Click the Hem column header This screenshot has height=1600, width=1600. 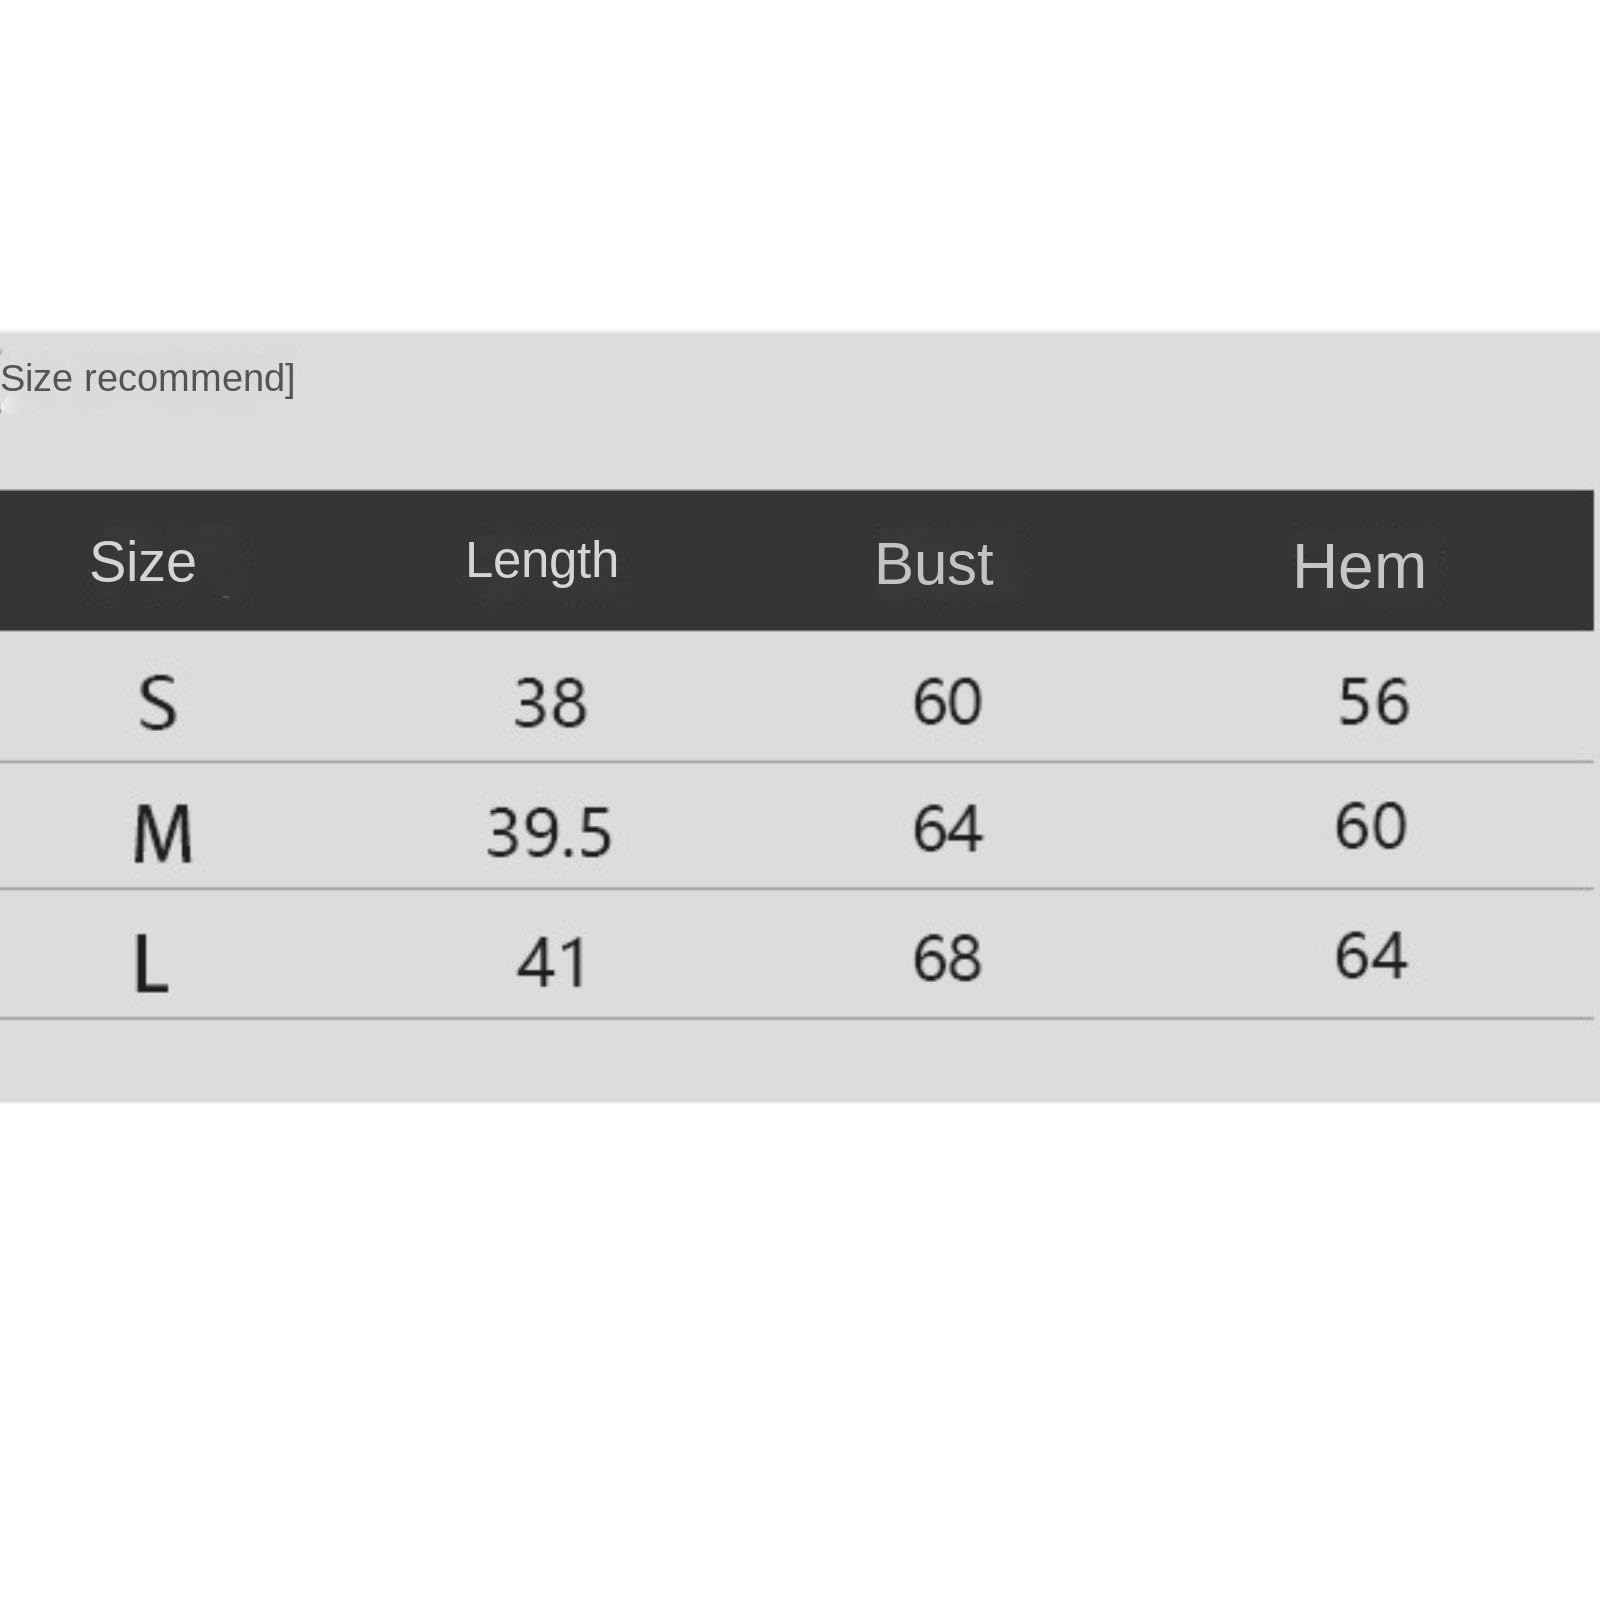pyautogui.click(x=1359, y=567)
